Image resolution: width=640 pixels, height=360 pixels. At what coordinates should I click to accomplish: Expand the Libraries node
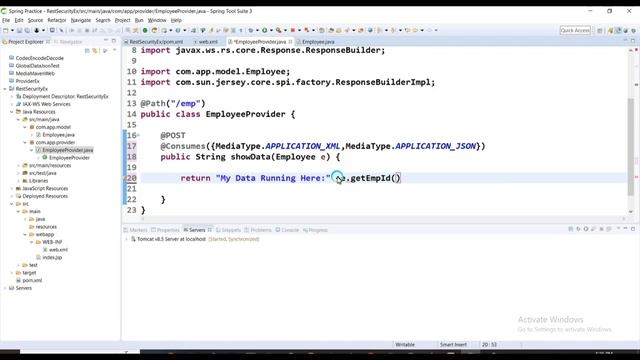coord(18,181)
